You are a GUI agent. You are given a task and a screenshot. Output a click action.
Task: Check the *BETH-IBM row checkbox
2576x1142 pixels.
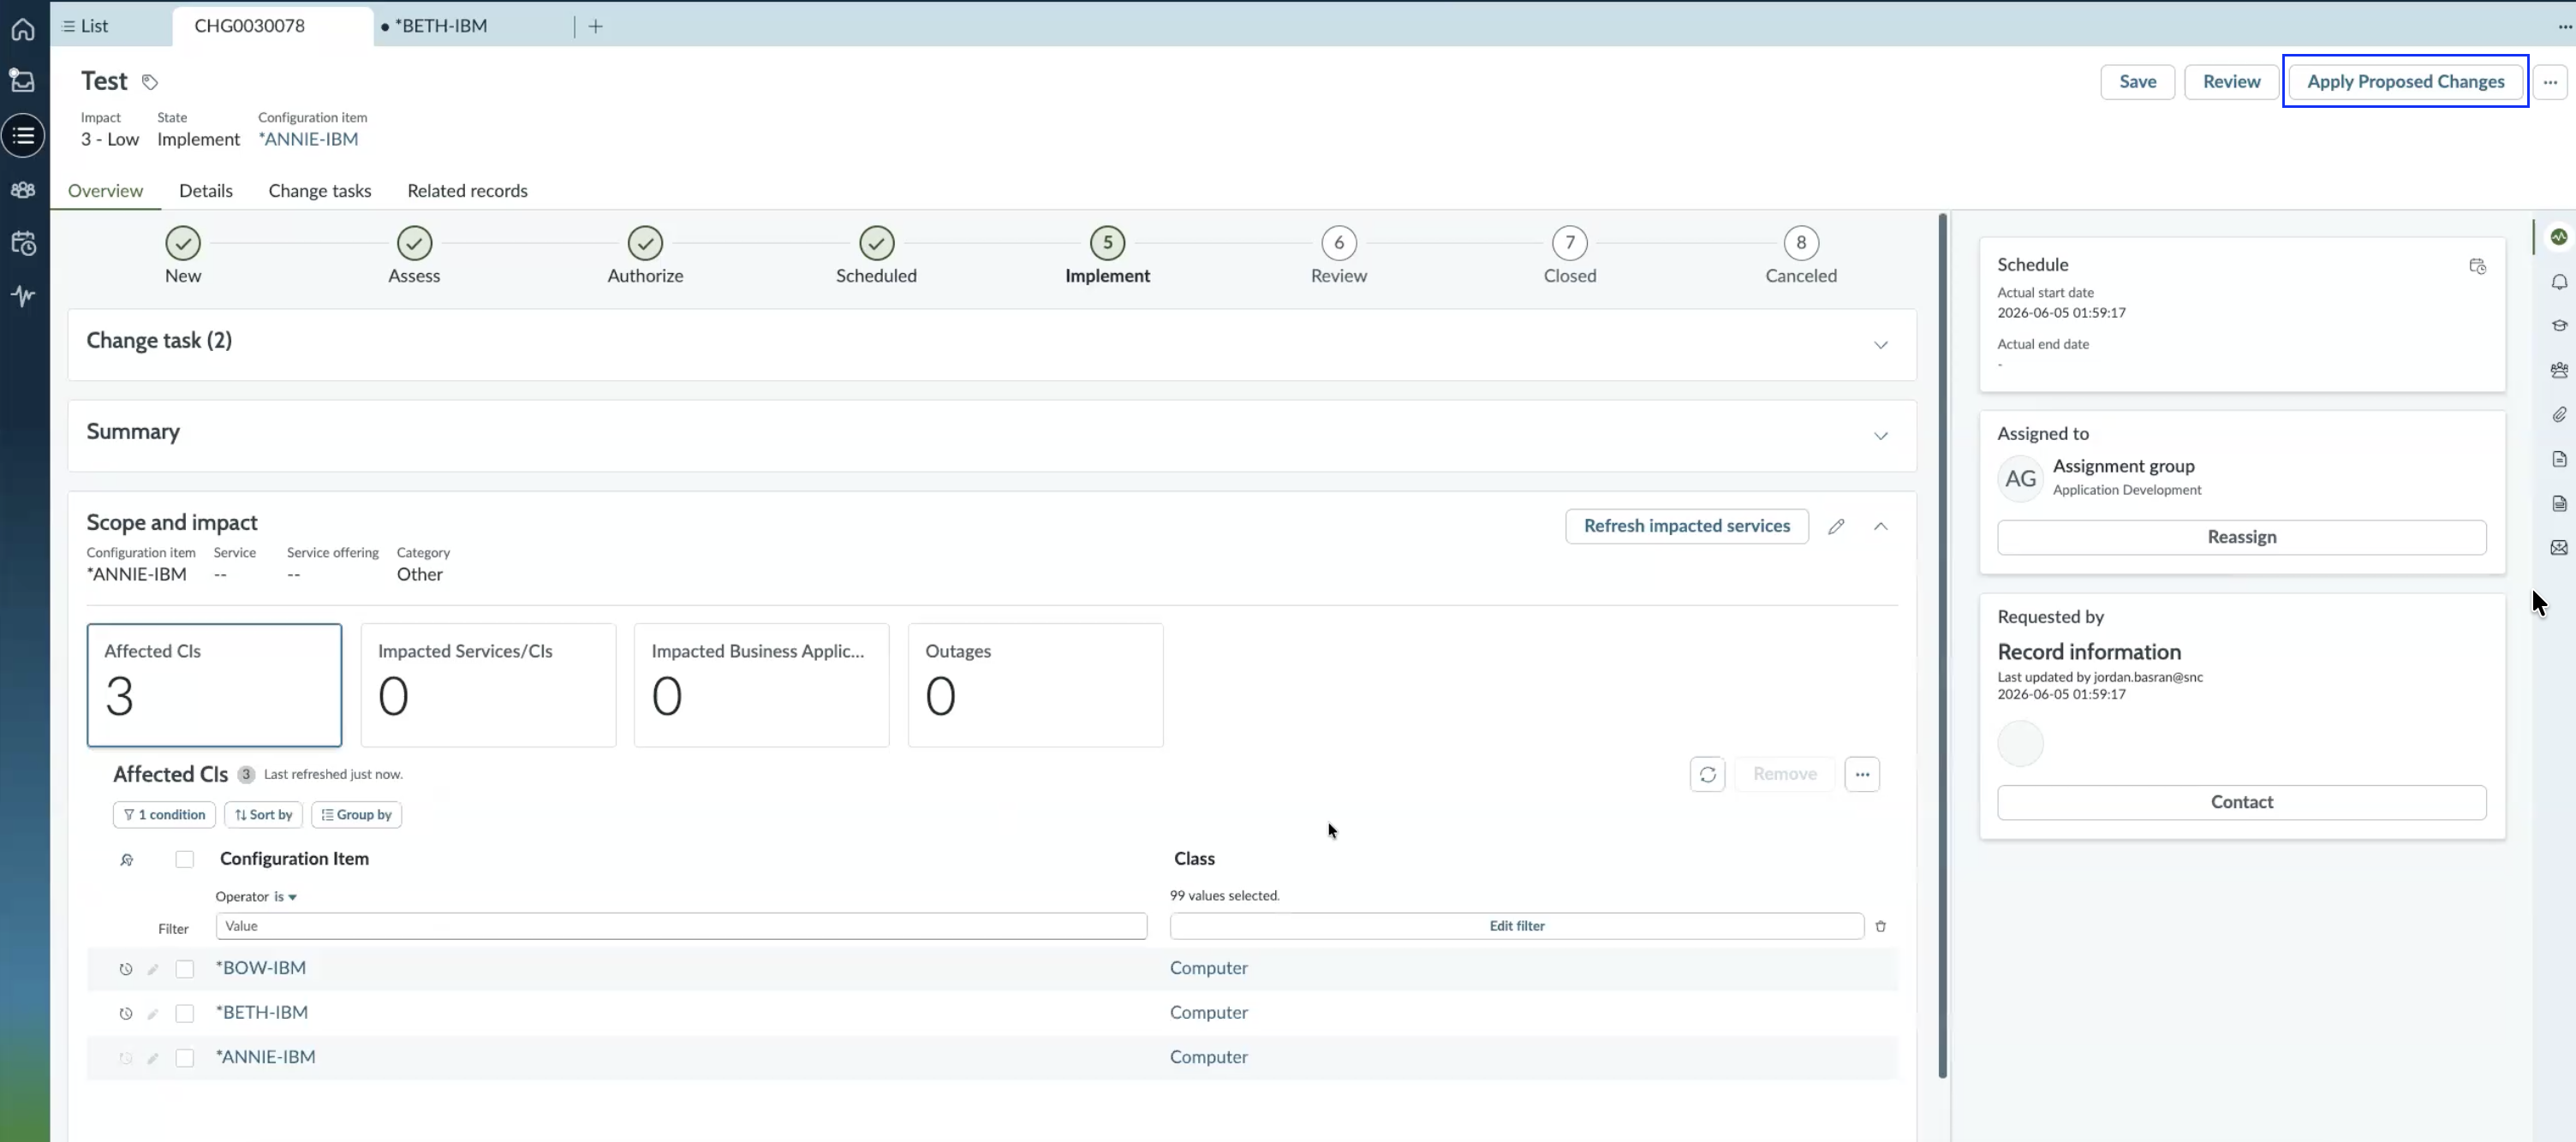point(185,1013)
